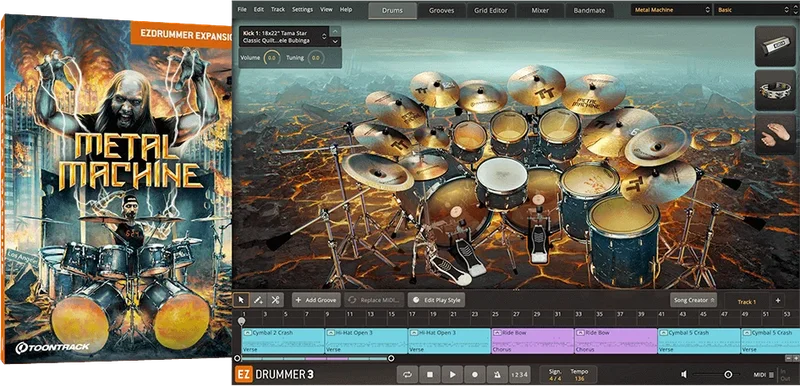This screenshot has height=386, width=800.
Task: Select the Cymbal 2 Crash Verse clip
Action: point(283,341)
